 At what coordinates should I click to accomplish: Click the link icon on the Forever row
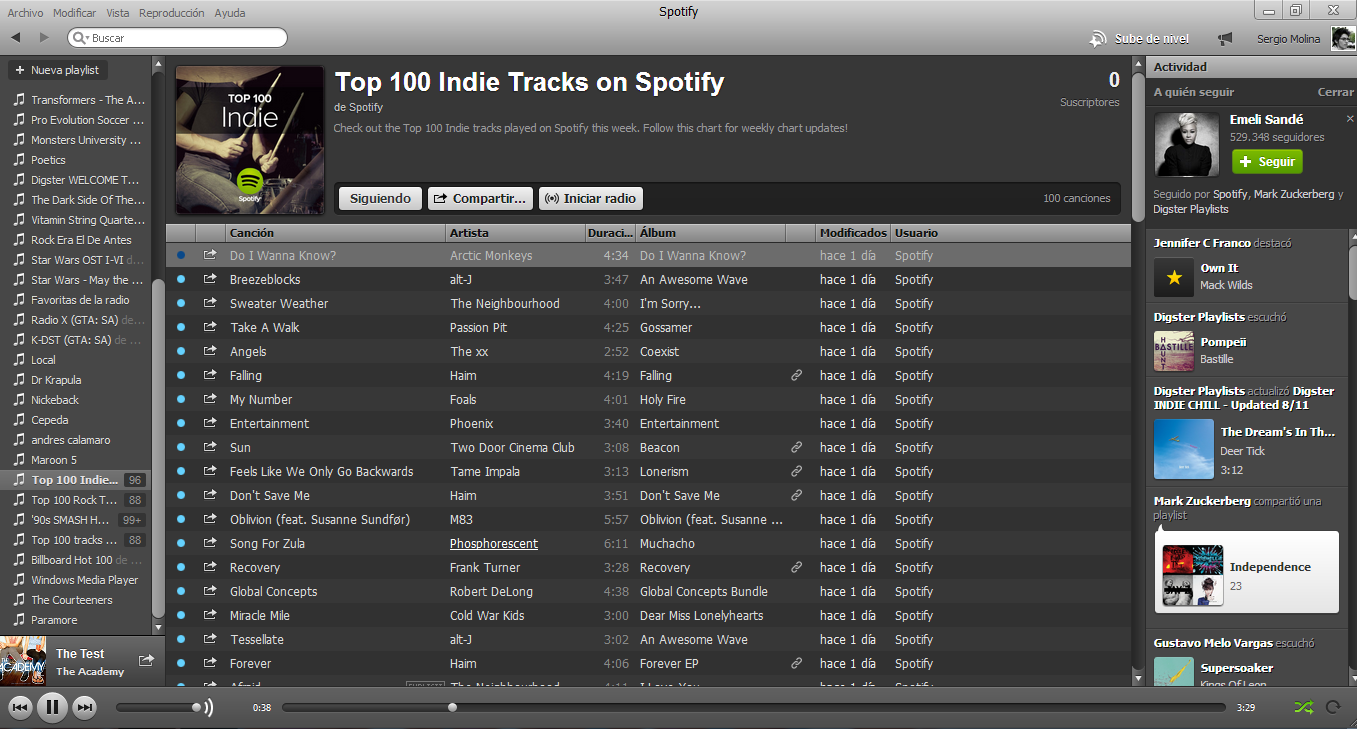coord(797,663)
